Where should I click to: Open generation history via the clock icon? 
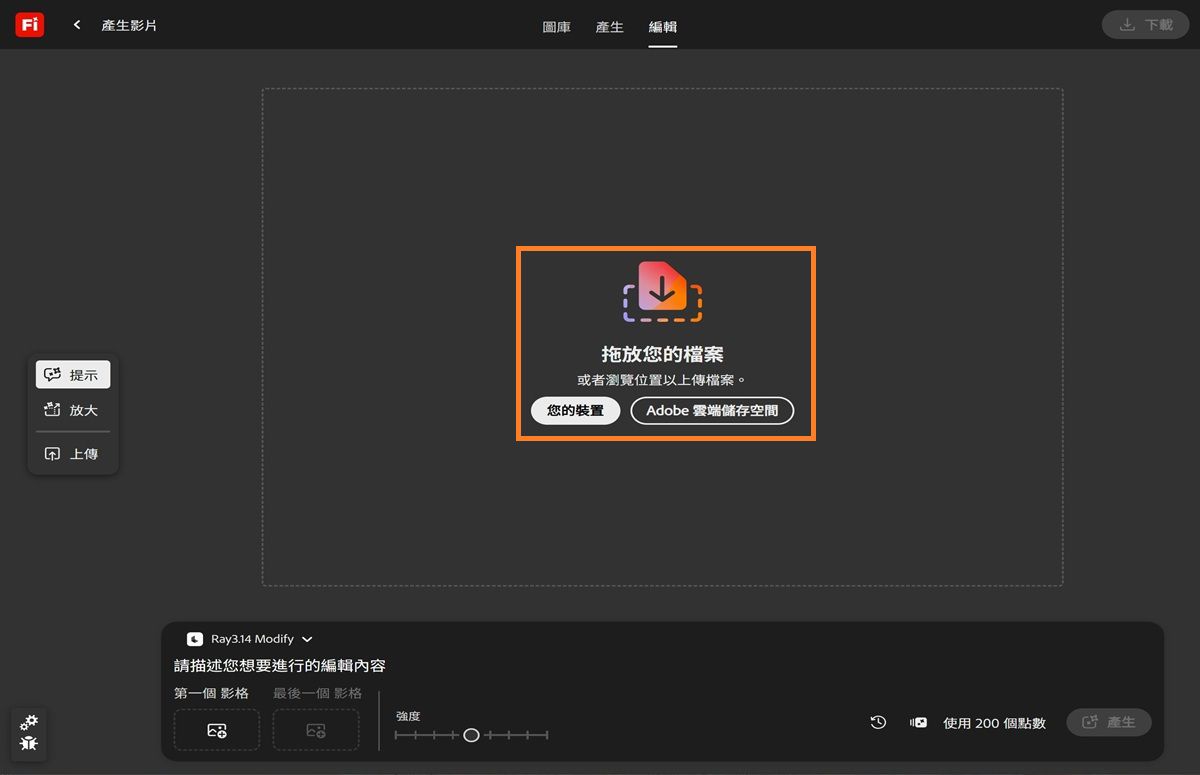pos(877,722)
